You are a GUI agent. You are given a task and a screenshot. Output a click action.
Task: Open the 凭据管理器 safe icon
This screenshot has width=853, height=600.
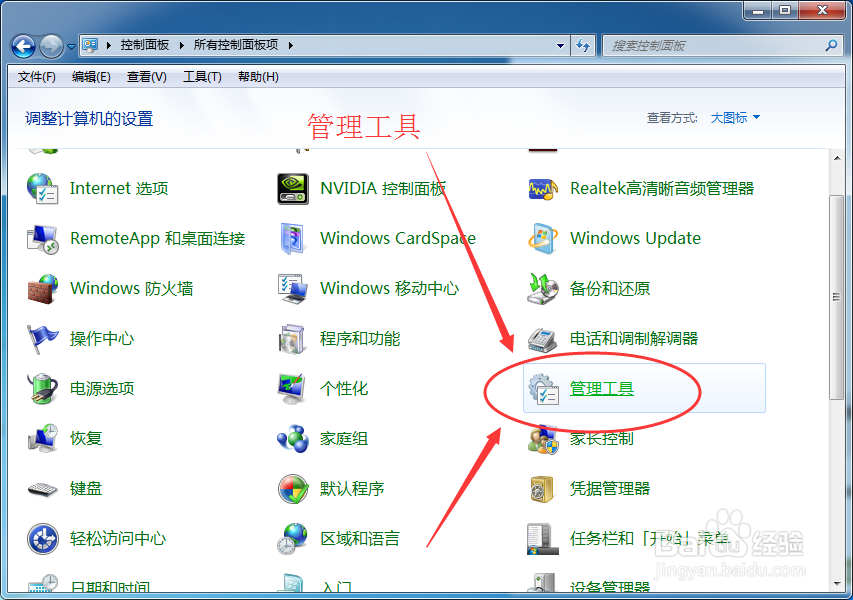[x=543, y=489]
